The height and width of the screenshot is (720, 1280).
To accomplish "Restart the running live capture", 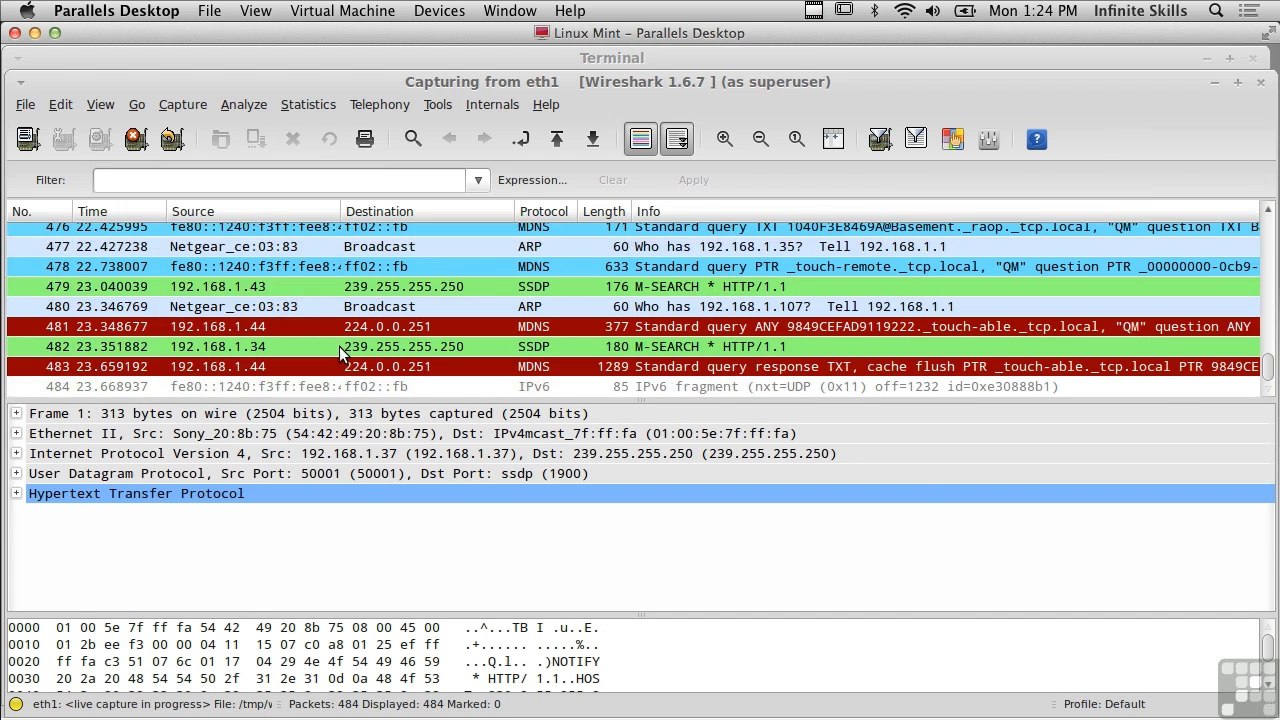I will tap(172, 139).
